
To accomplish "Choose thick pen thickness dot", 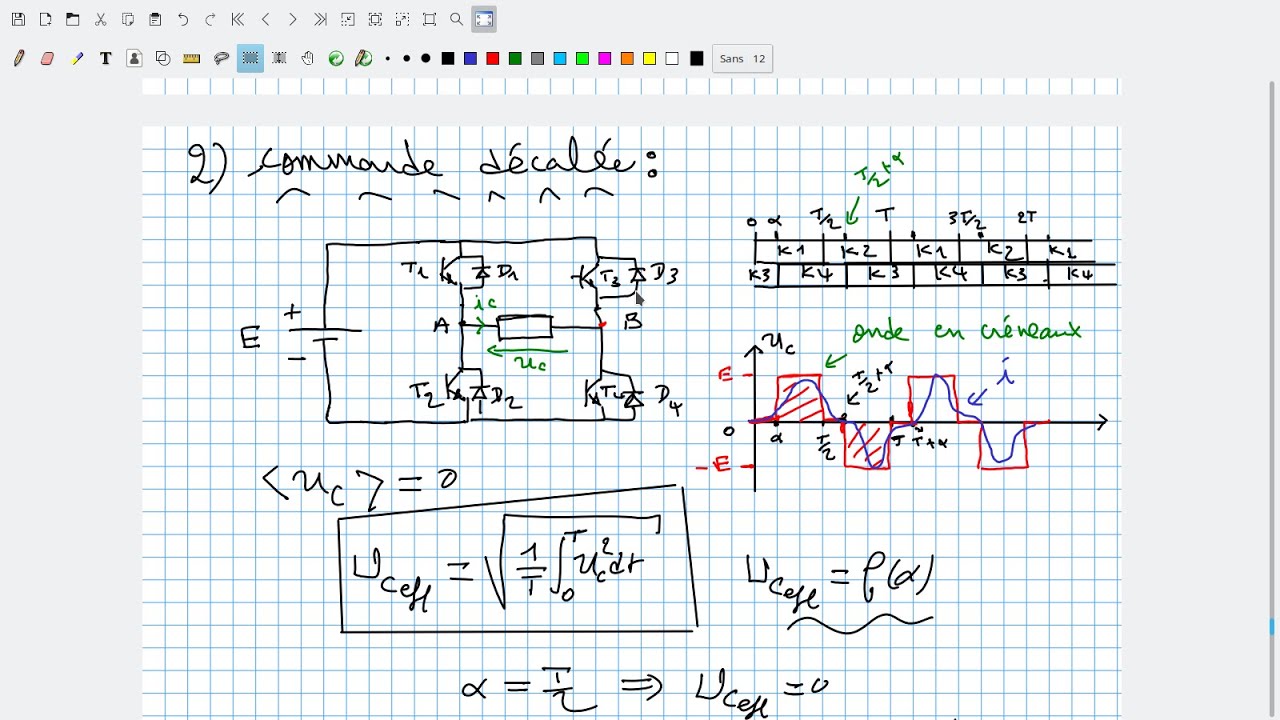I will (x=425, y=59).
